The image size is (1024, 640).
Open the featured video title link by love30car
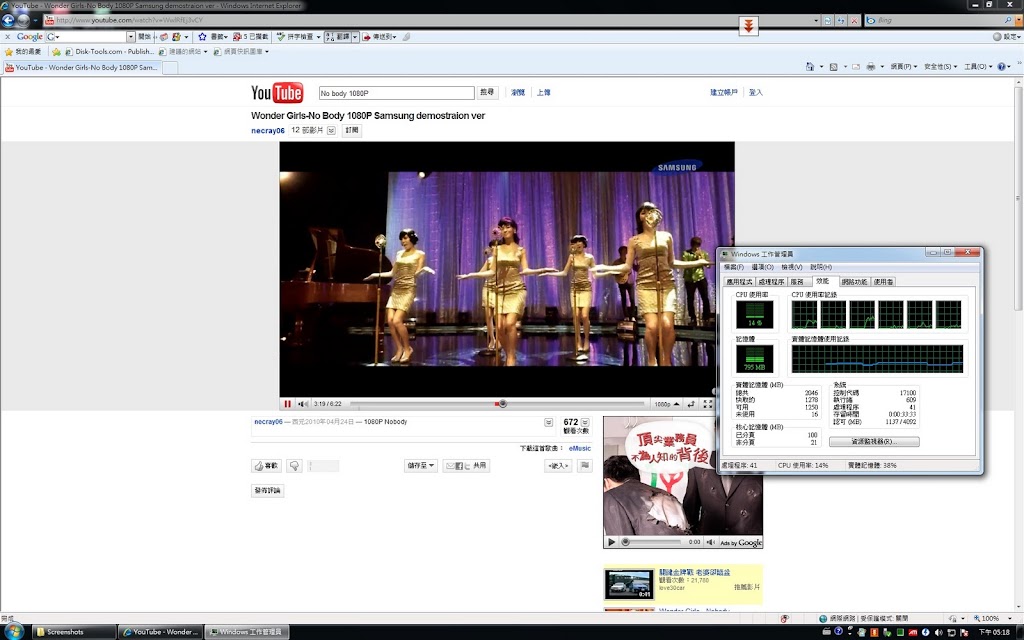coord(695,572)
